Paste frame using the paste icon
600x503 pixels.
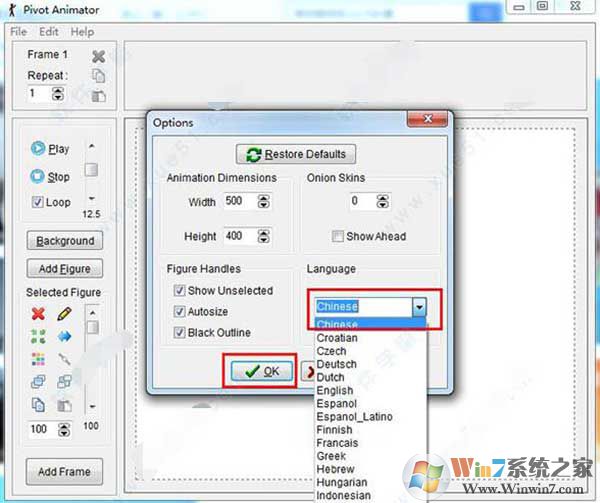[x=98, y=96]
